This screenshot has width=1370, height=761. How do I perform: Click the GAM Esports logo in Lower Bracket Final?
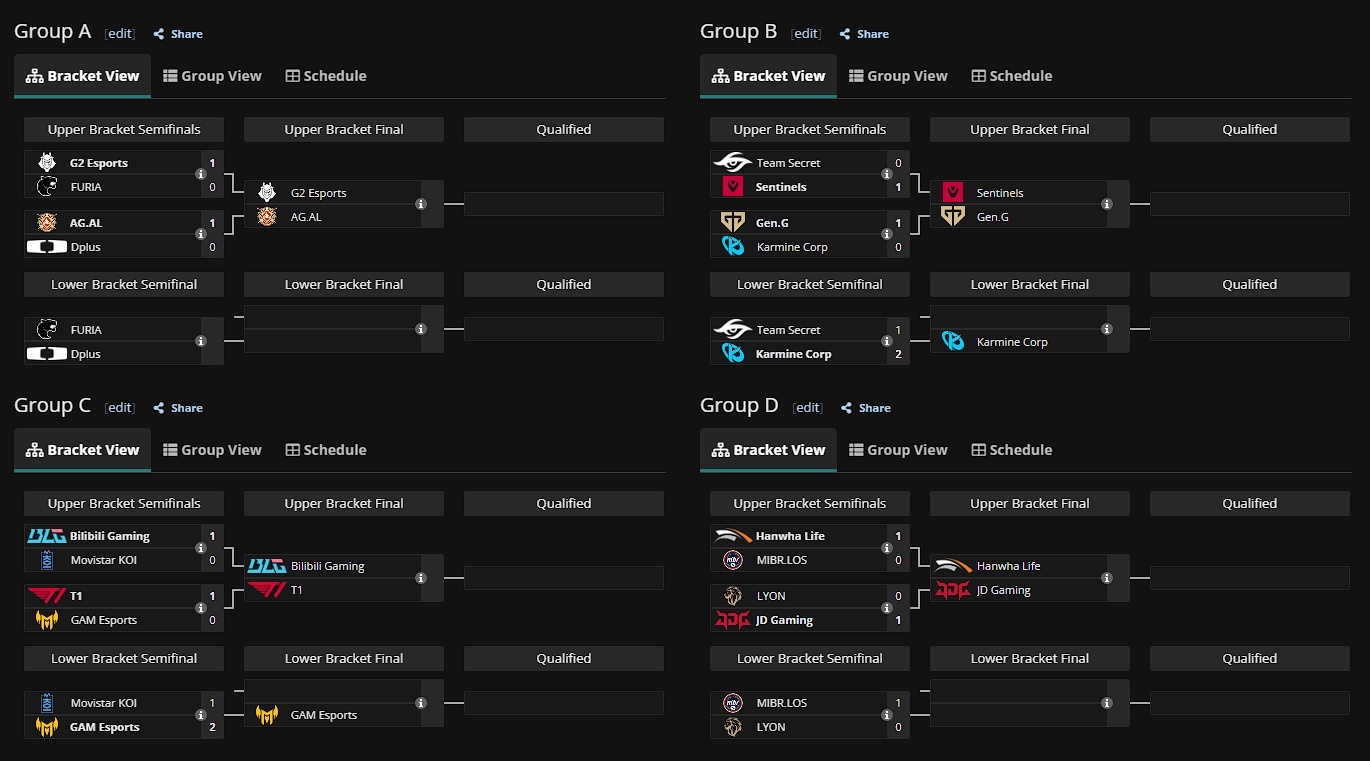(267, 715)
